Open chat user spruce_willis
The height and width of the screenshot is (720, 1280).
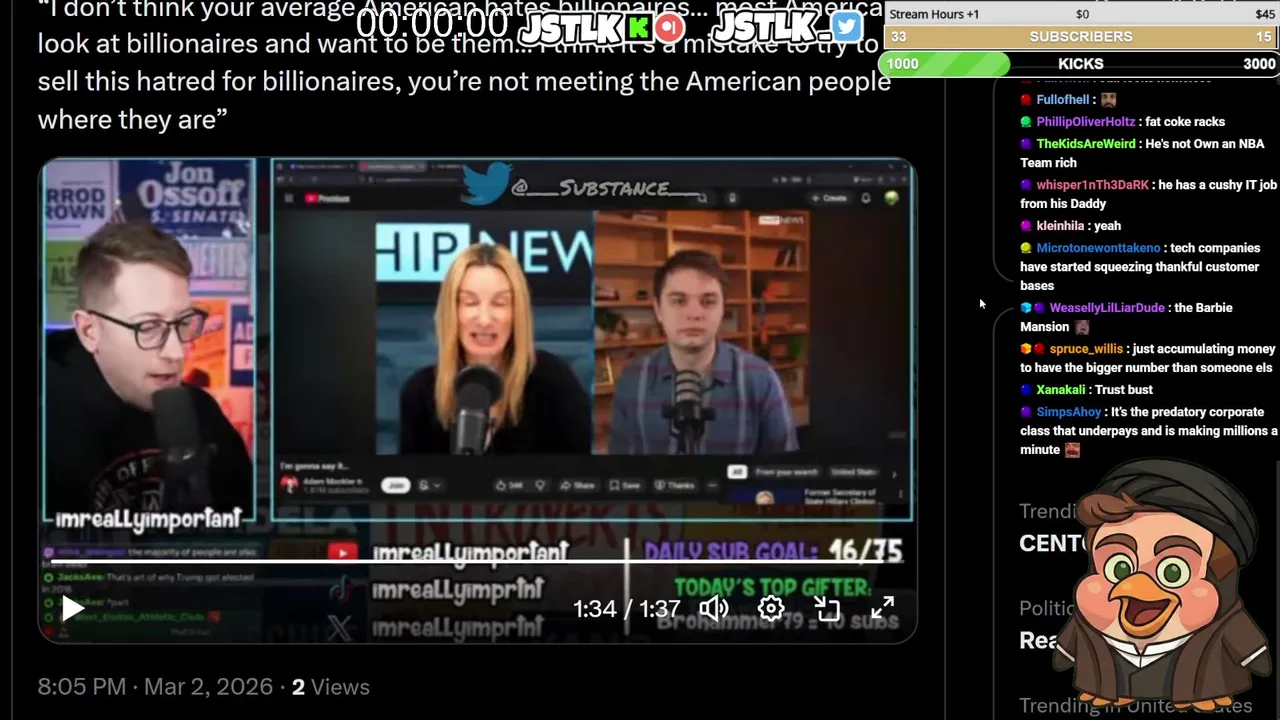(1086, 349)
